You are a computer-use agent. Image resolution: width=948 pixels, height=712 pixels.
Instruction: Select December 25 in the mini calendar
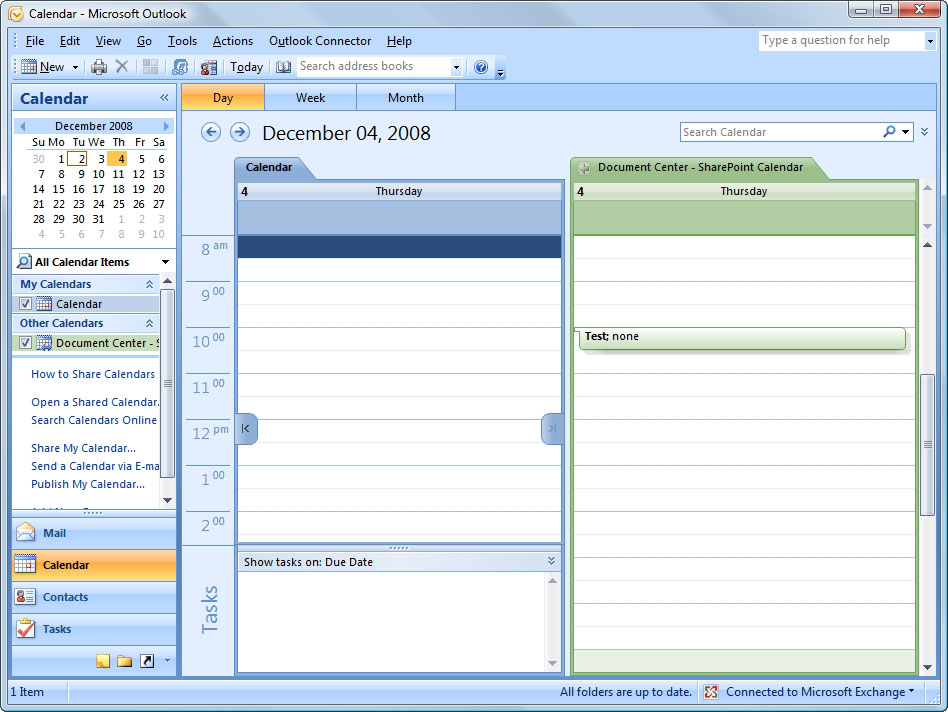tap(119, 204)
